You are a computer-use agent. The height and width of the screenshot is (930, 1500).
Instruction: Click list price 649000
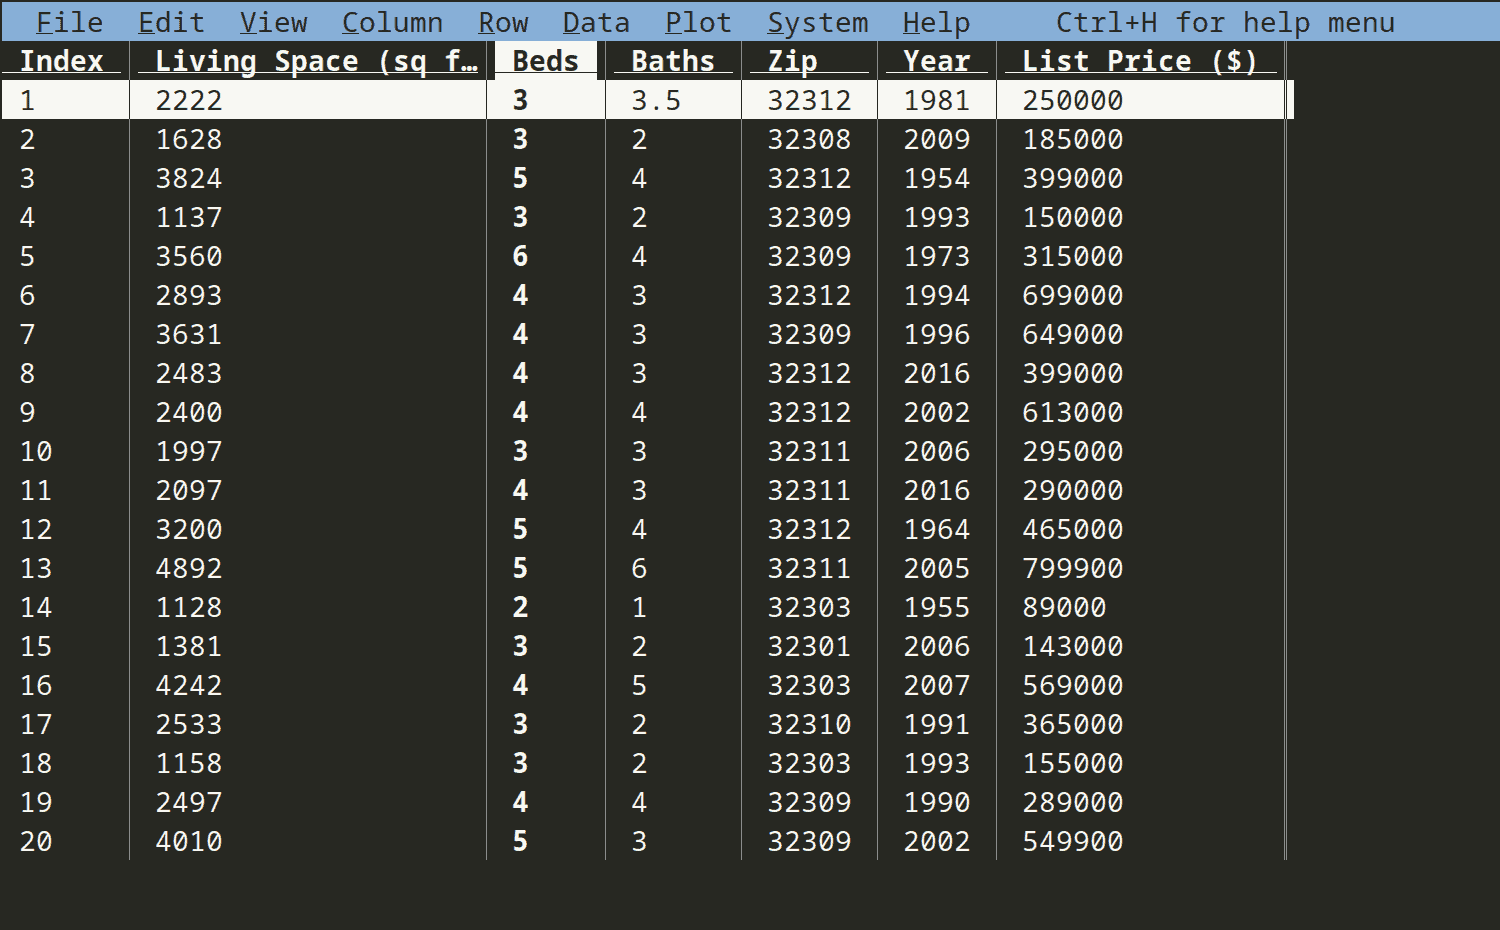[1073, 334]
